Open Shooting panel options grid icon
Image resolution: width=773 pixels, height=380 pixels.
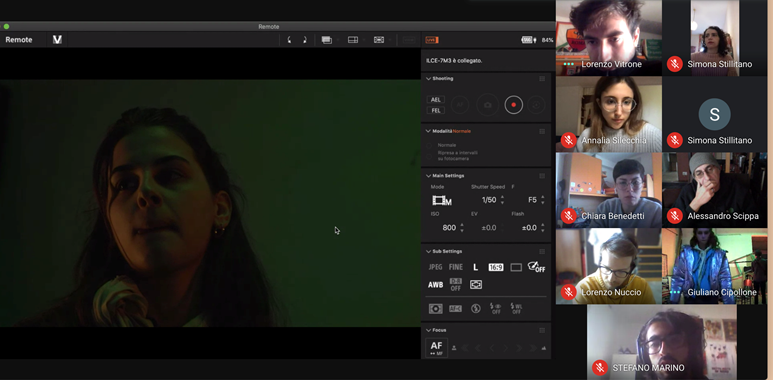point(542,78)
